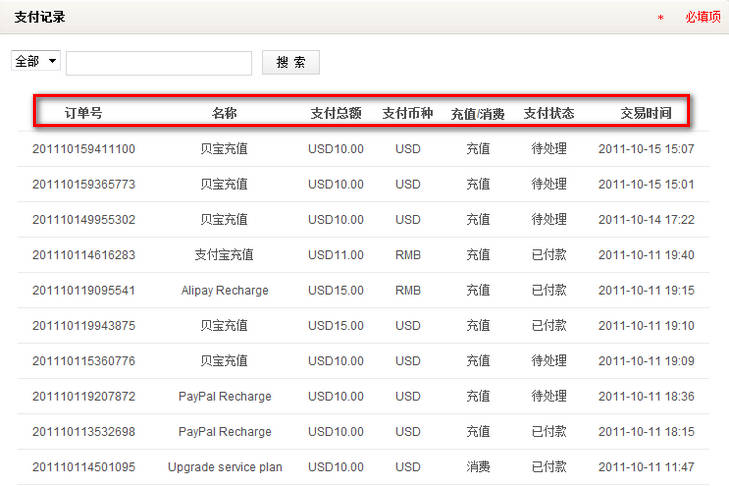
Task: Click the 交易时间 column header
Action: (646, 113)
